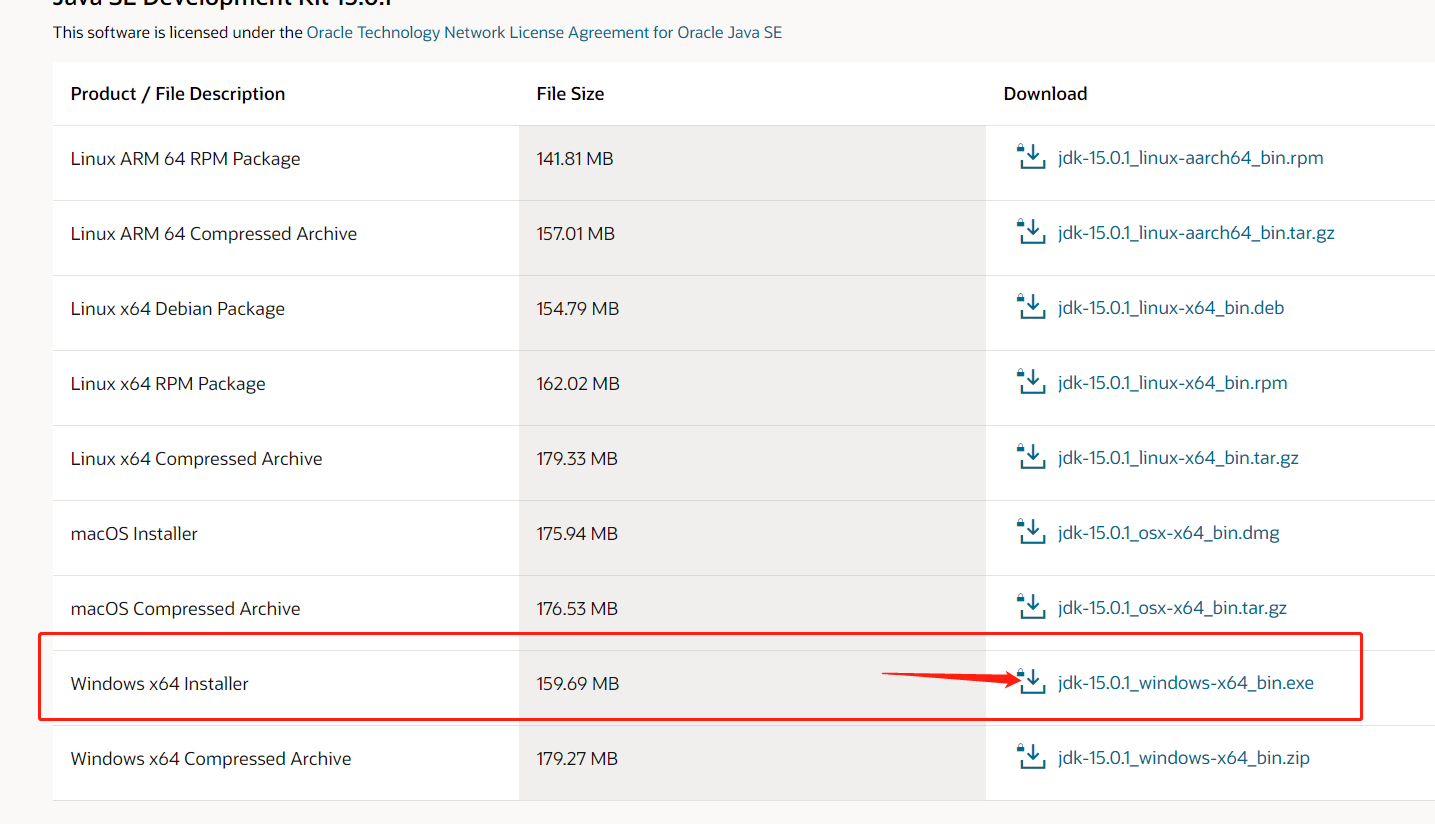This screenshot has height=824, width=1435.
Task: Click the Product / File Description header
Action: [x=178, y=94]
